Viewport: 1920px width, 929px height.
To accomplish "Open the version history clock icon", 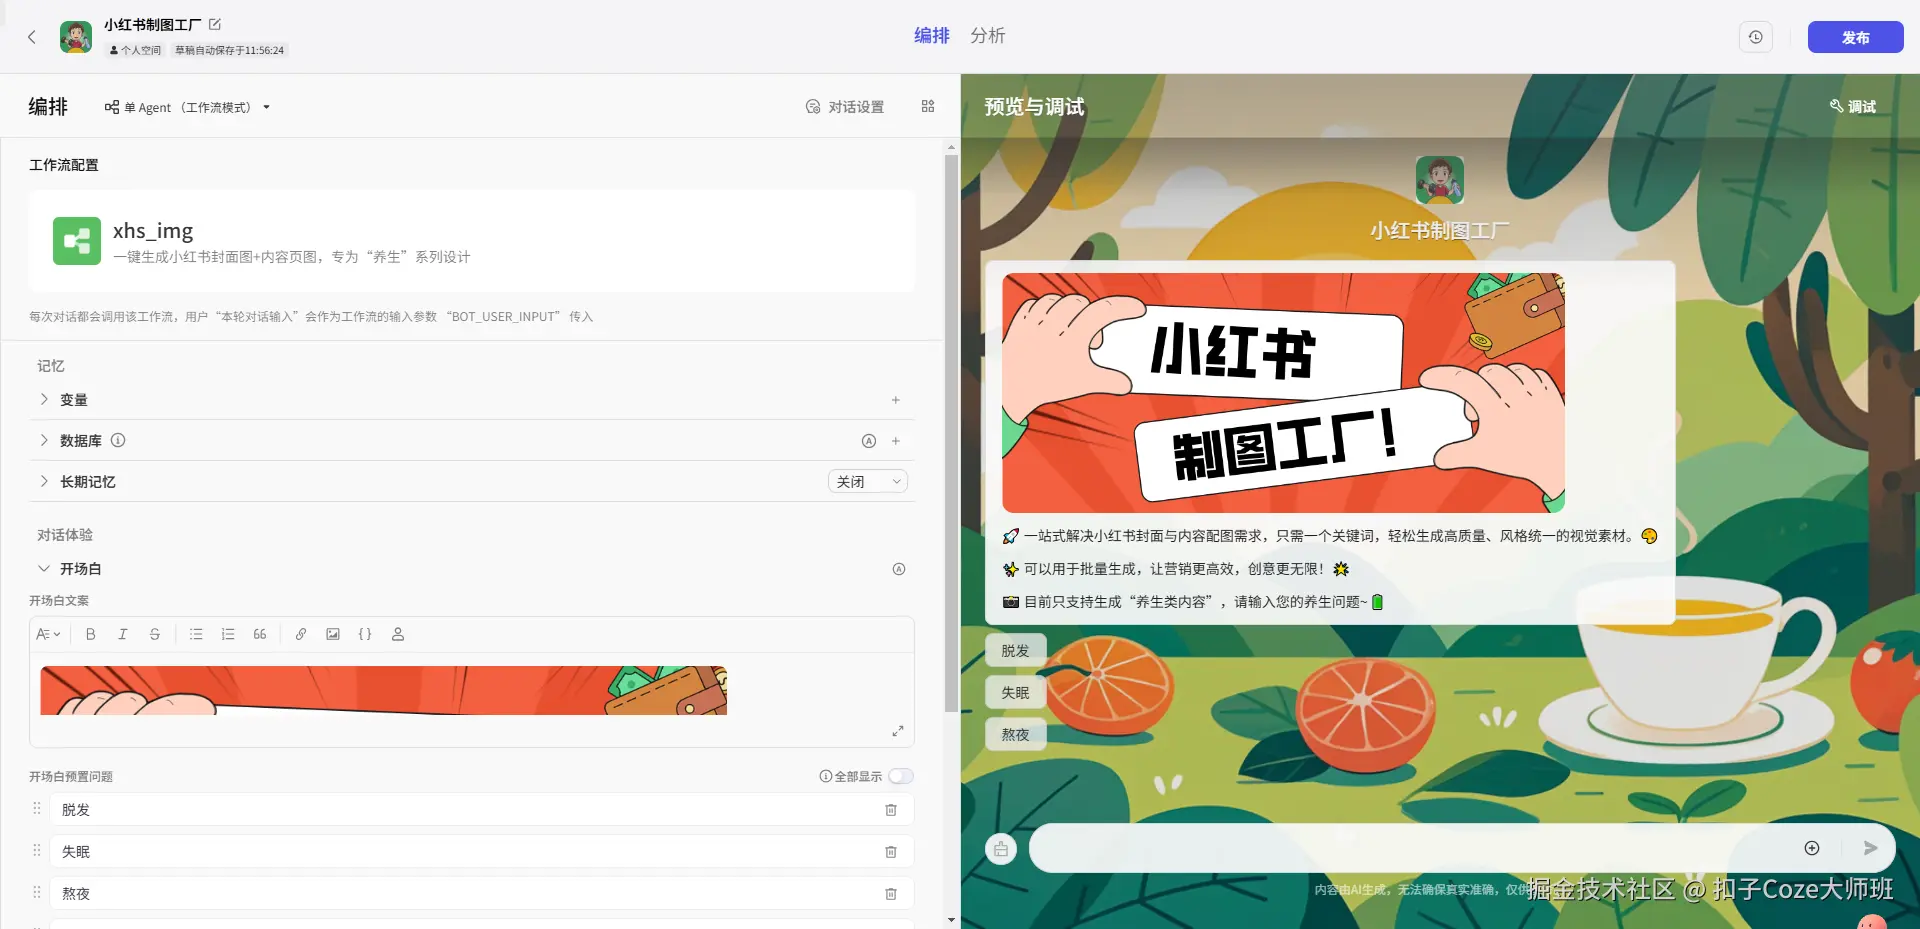I will [1756, 37].
